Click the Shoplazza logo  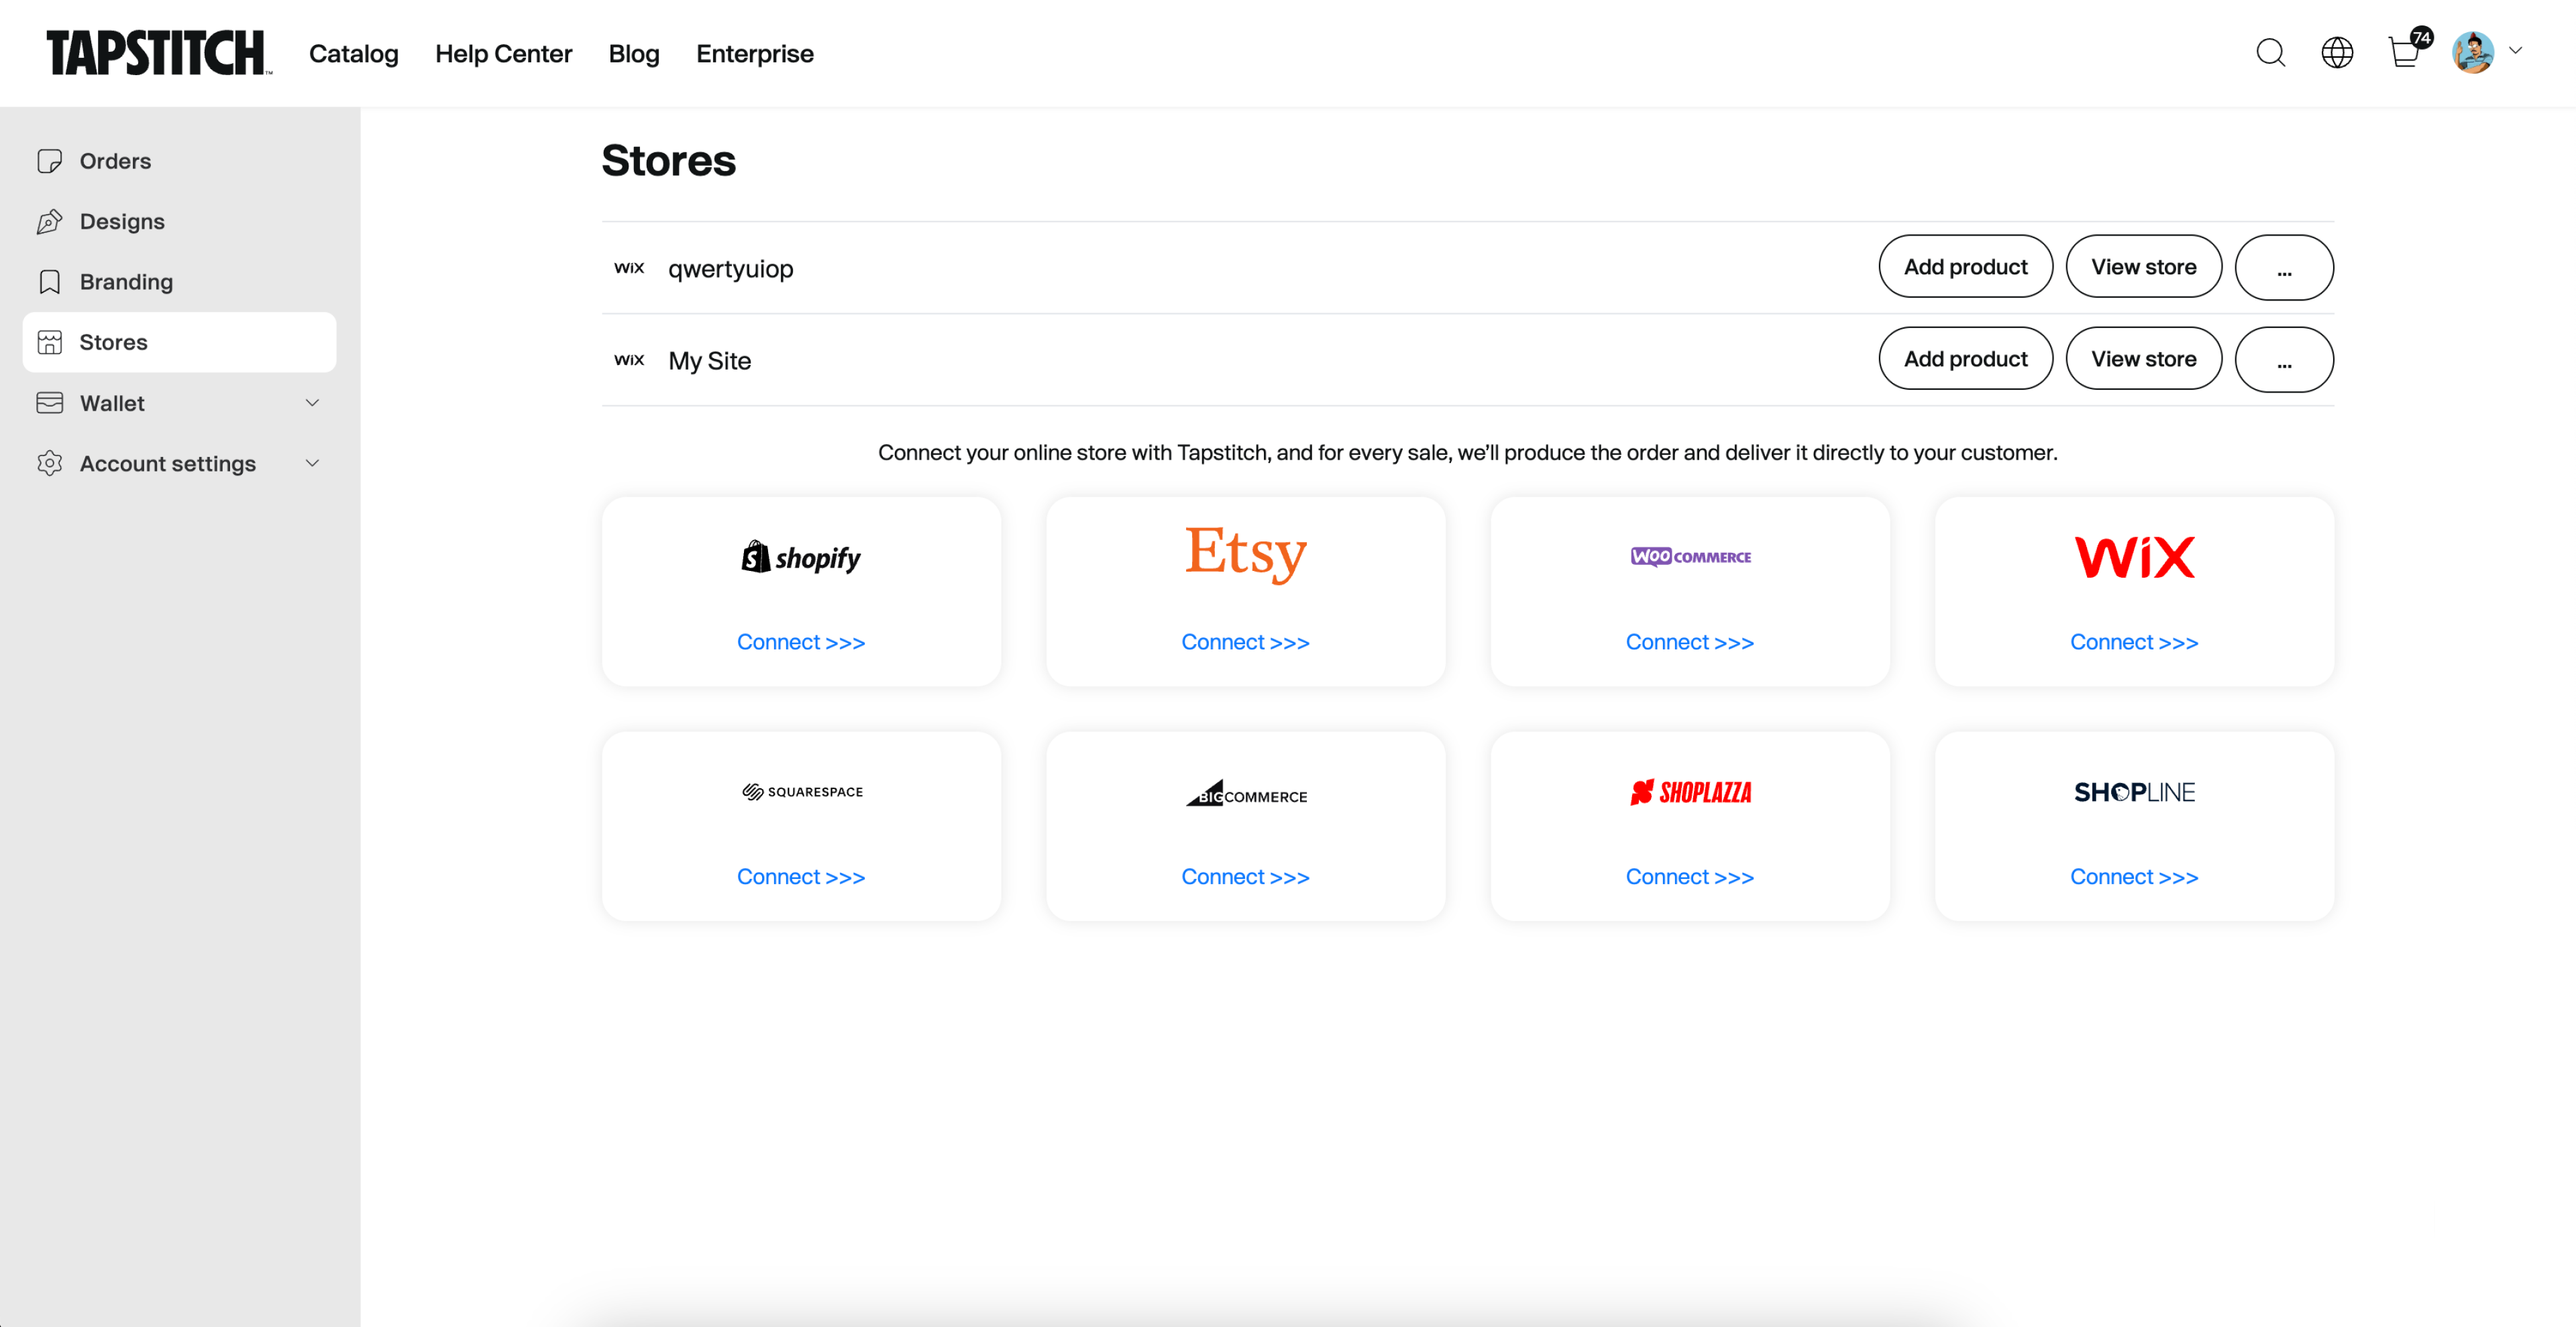pos(1690,792)
